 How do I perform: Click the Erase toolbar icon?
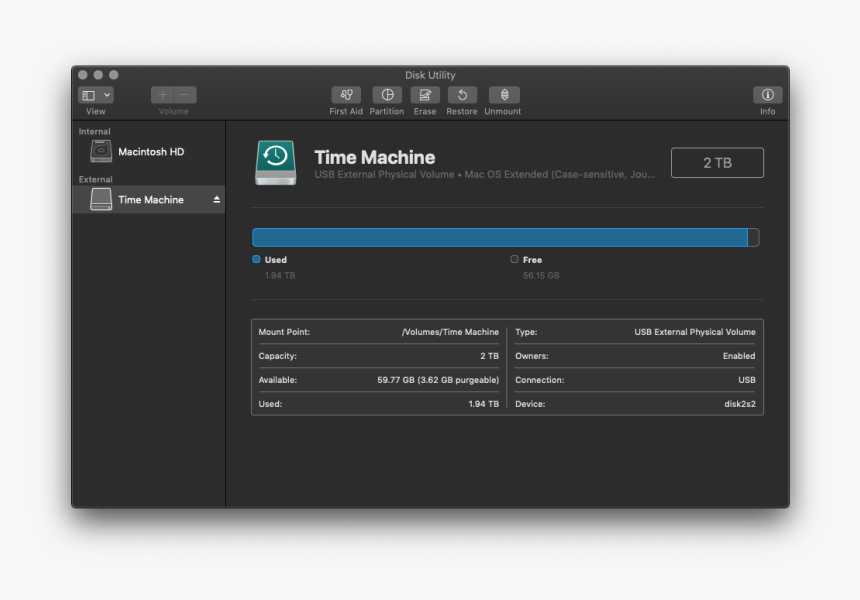click(x=425, y=95)
